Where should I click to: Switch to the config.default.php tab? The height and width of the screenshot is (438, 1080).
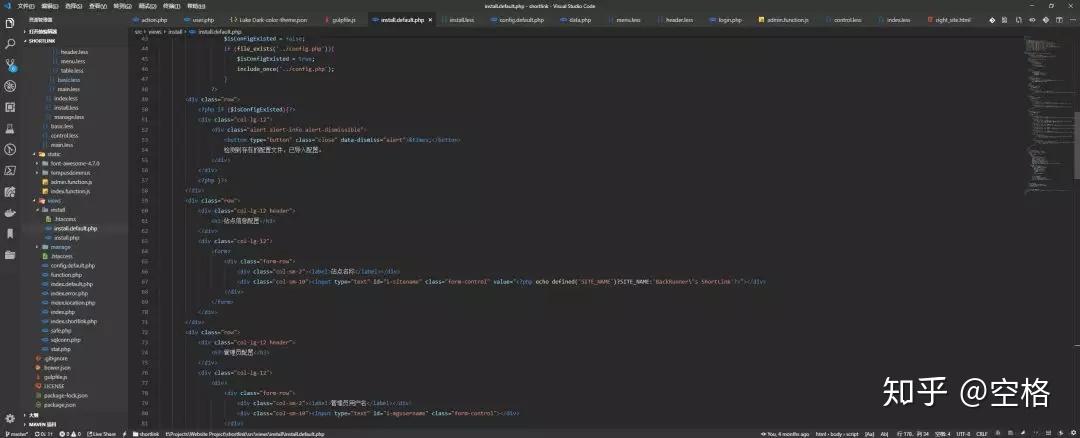(x=517, y=20)
